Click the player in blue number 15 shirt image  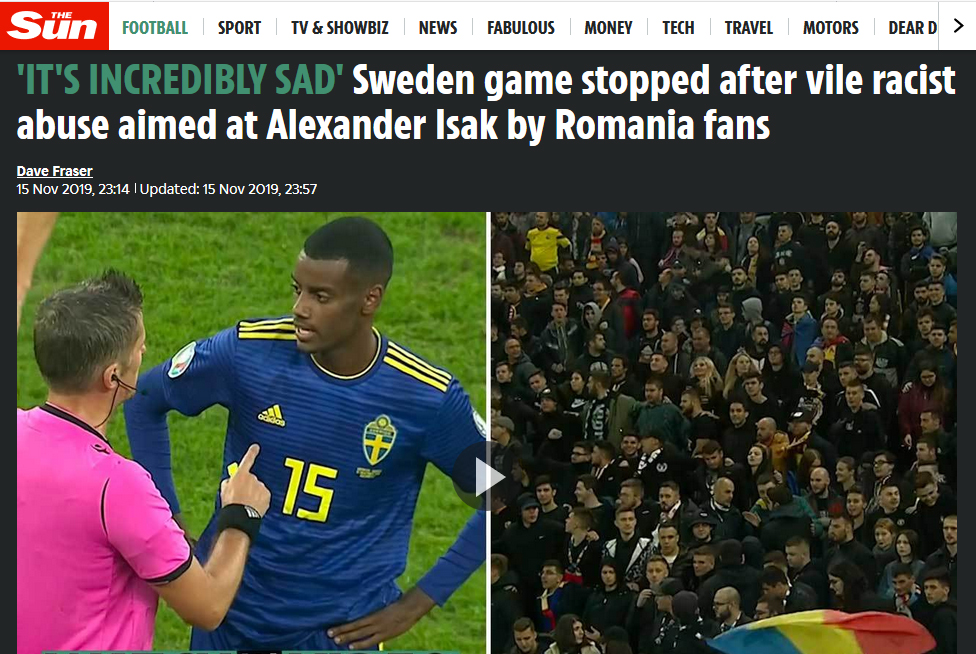(251, 432)
